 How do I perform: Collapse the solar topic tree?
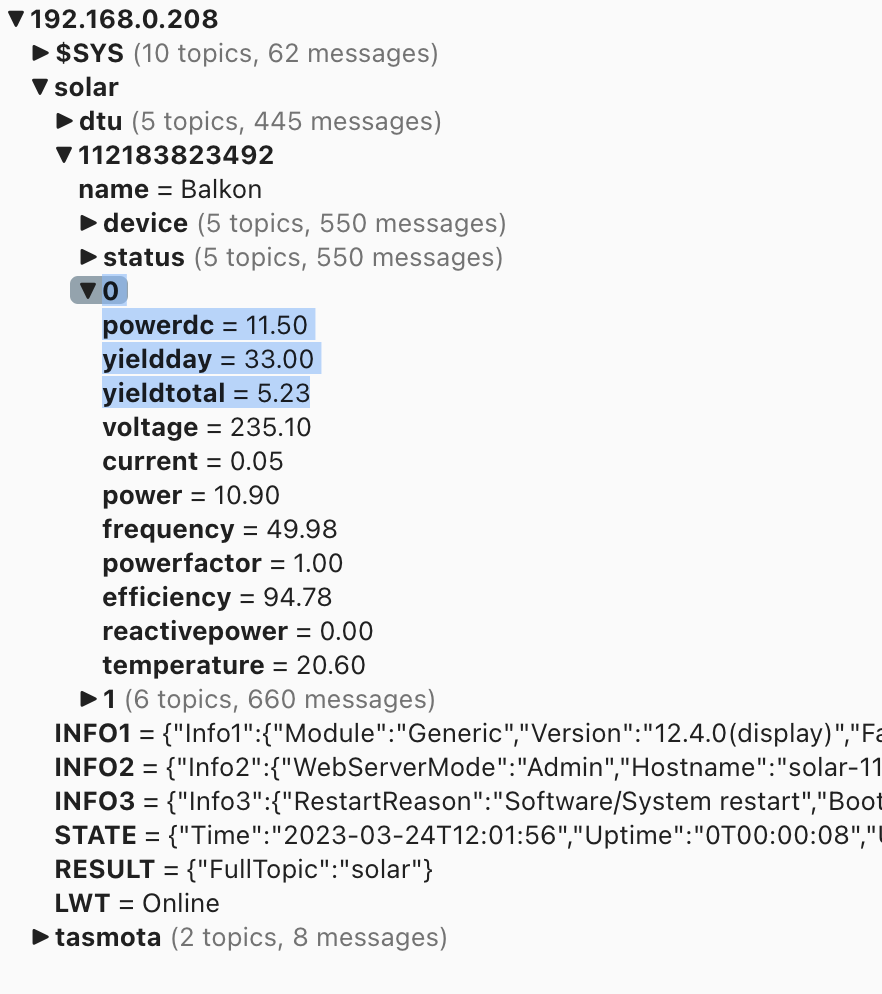pyautogui.click(x=40, y=87)
